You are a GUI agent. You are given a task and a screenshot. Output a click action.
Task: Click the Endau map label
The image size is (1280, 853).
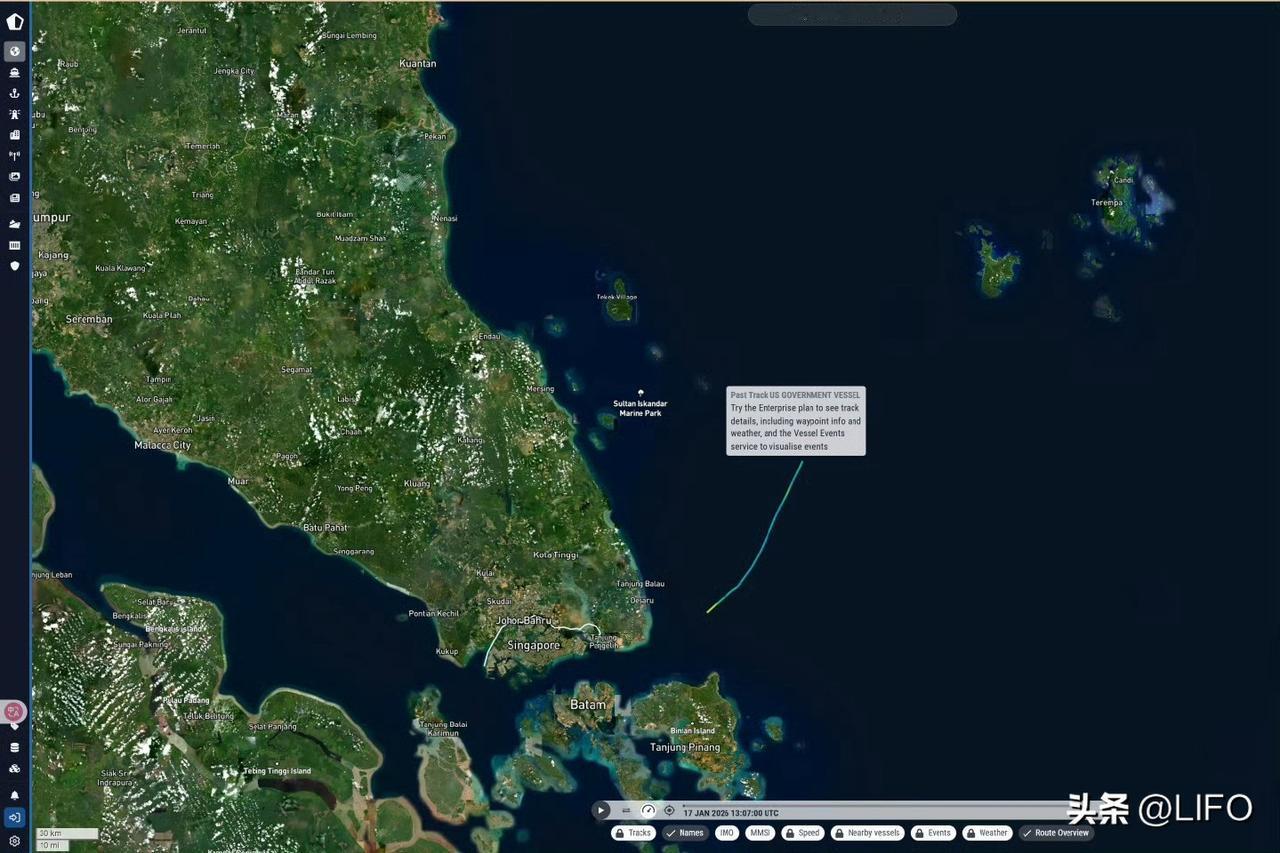[490, 337]
